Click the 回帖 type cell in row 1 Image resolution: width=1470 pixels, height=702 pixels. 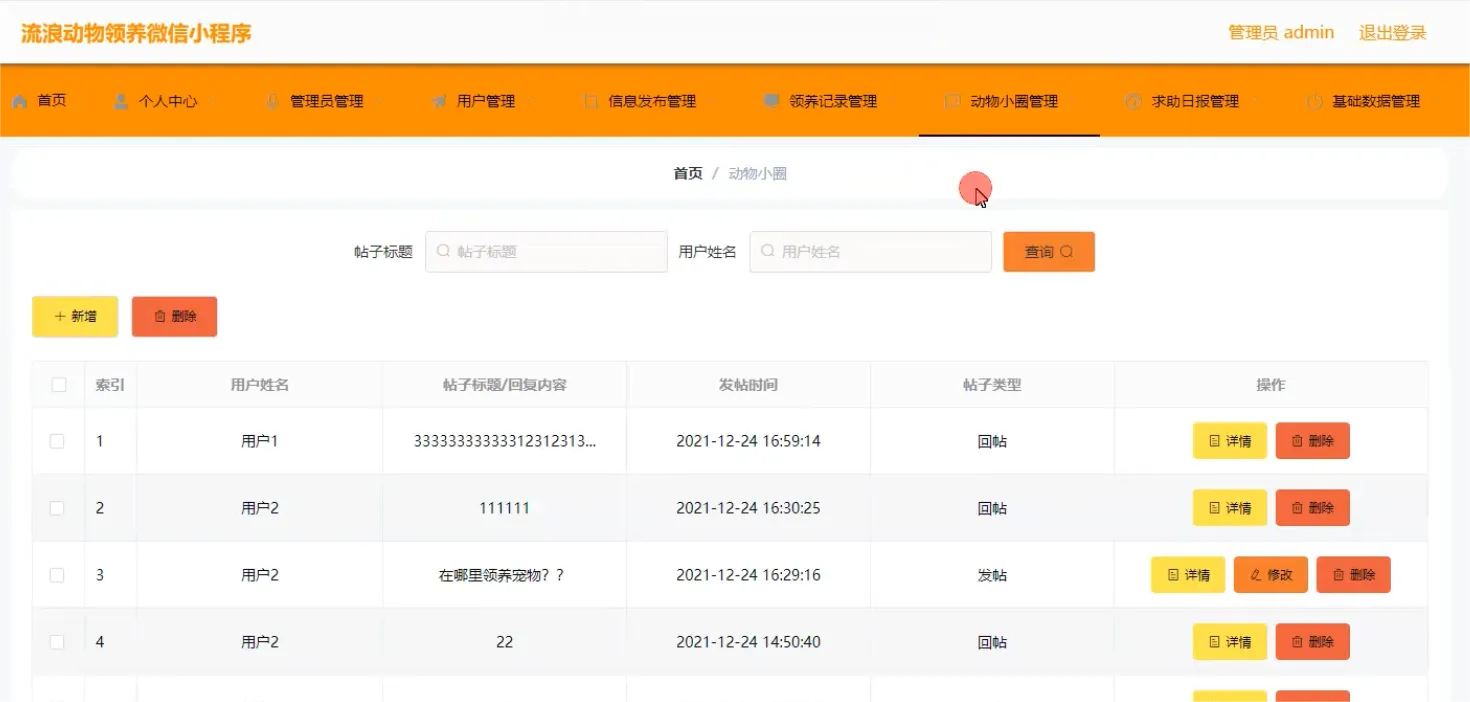(x=992, y=441)
